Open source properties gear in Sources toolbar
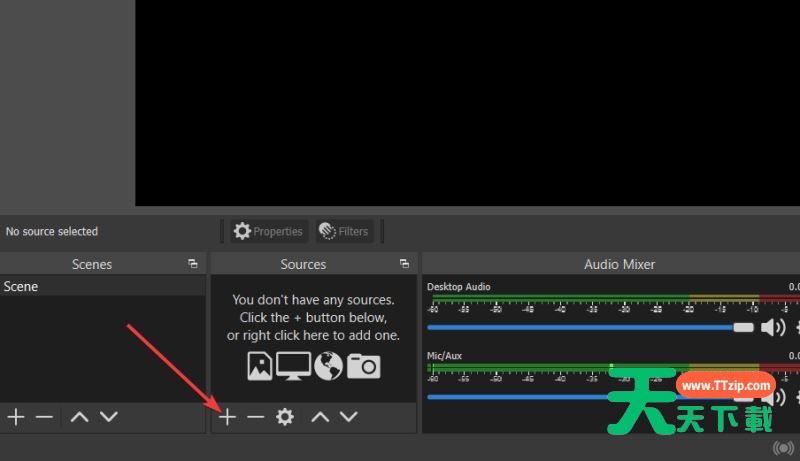Screen dimensions: 800x461 285,417
